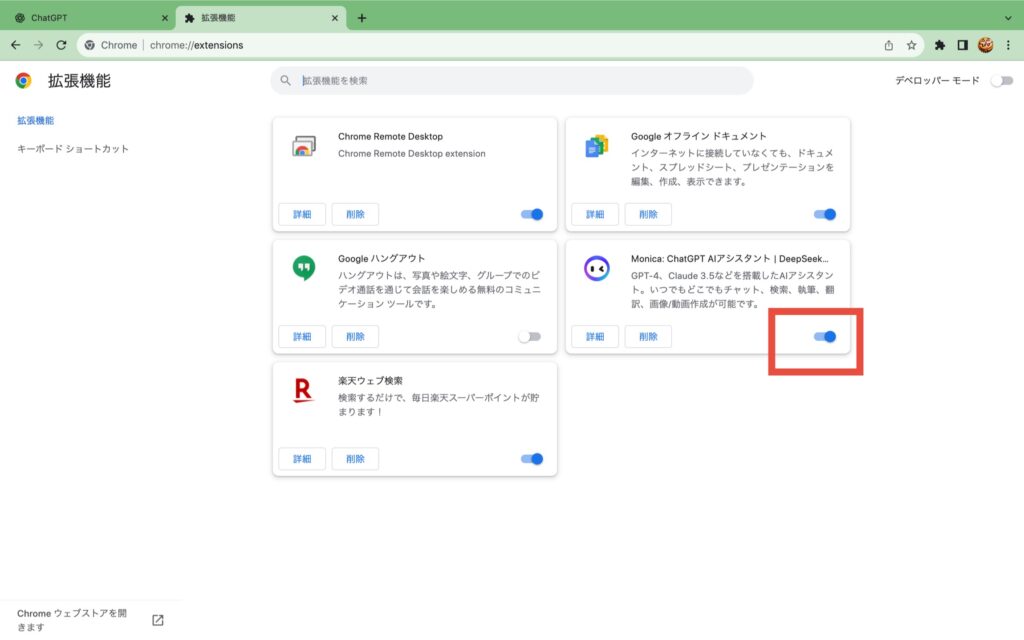This screenshot has width=1024, height=640.
Task: Click the Chrome Remote Desktop extension icon
Action: [x=304, y=146]
